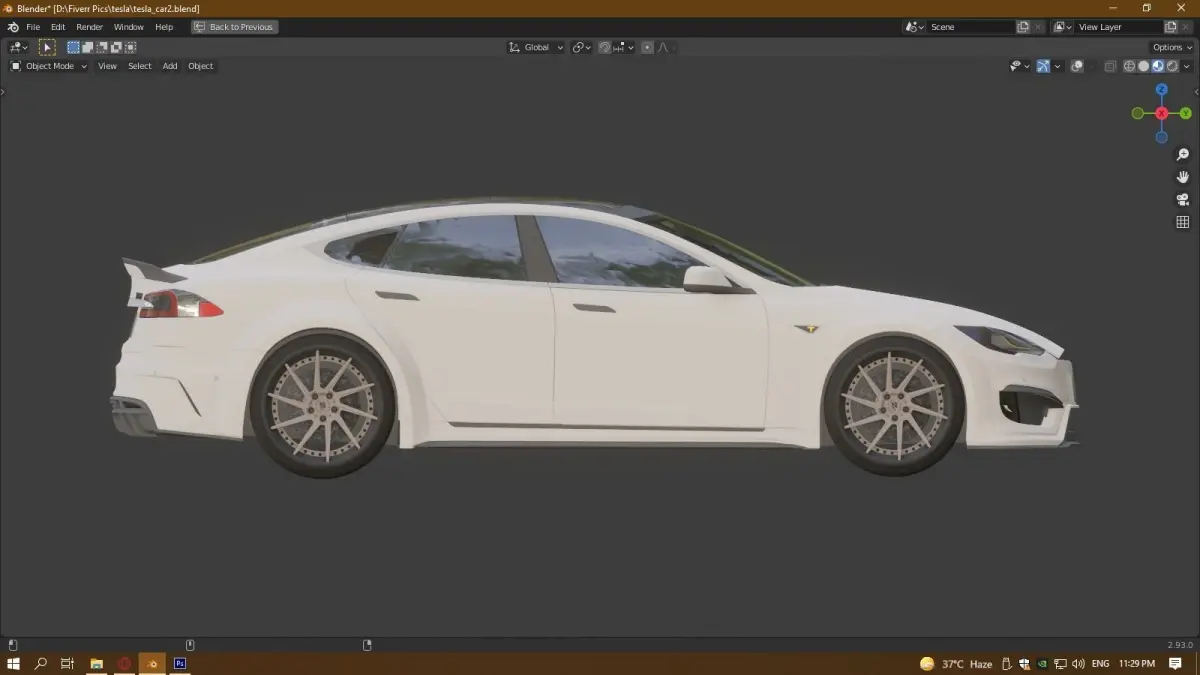1200x675 pixels.
Task: Click the zoom view magnifier icon
Action: point(1183,154)
